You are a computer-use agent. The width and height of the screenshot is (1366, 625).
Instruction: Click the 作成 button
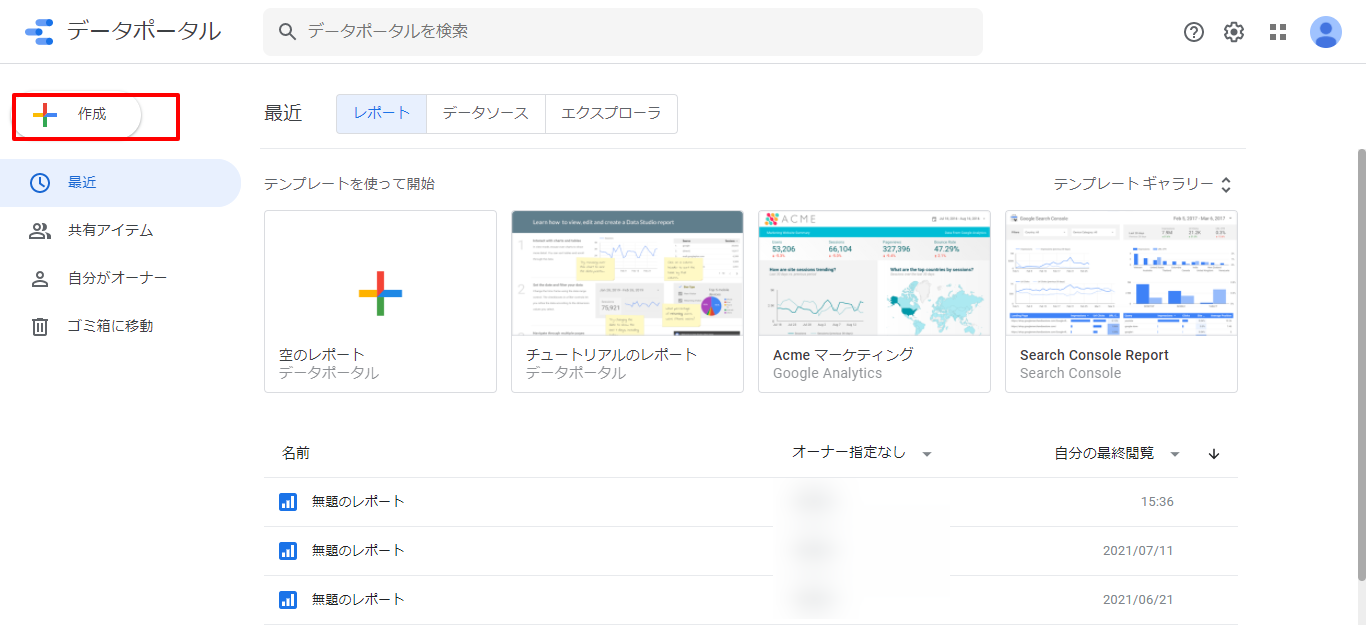[77, 116]
